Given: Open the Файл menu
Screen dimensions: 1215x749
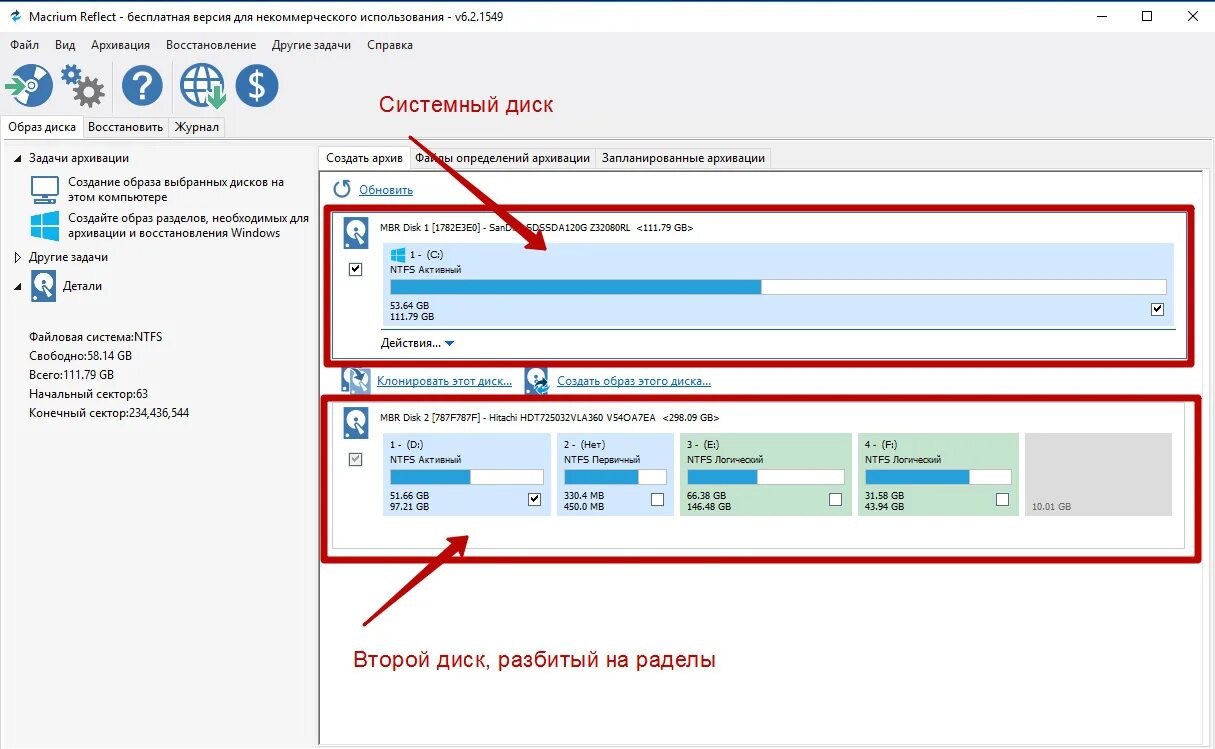Looking at the screenshot, I should coord(25,45).
